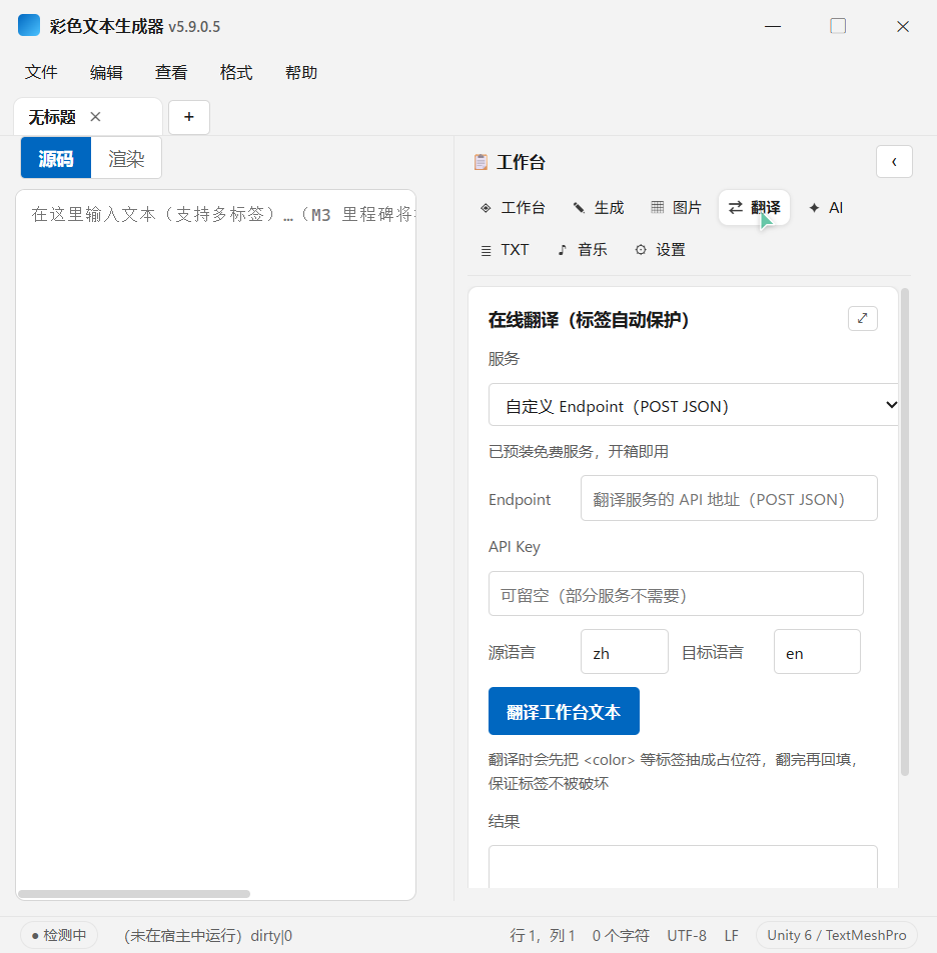Click the 行 1, 列 1 cursor position
The height and width of the screenshot is (953, 937).
click(x=542, y=935)
